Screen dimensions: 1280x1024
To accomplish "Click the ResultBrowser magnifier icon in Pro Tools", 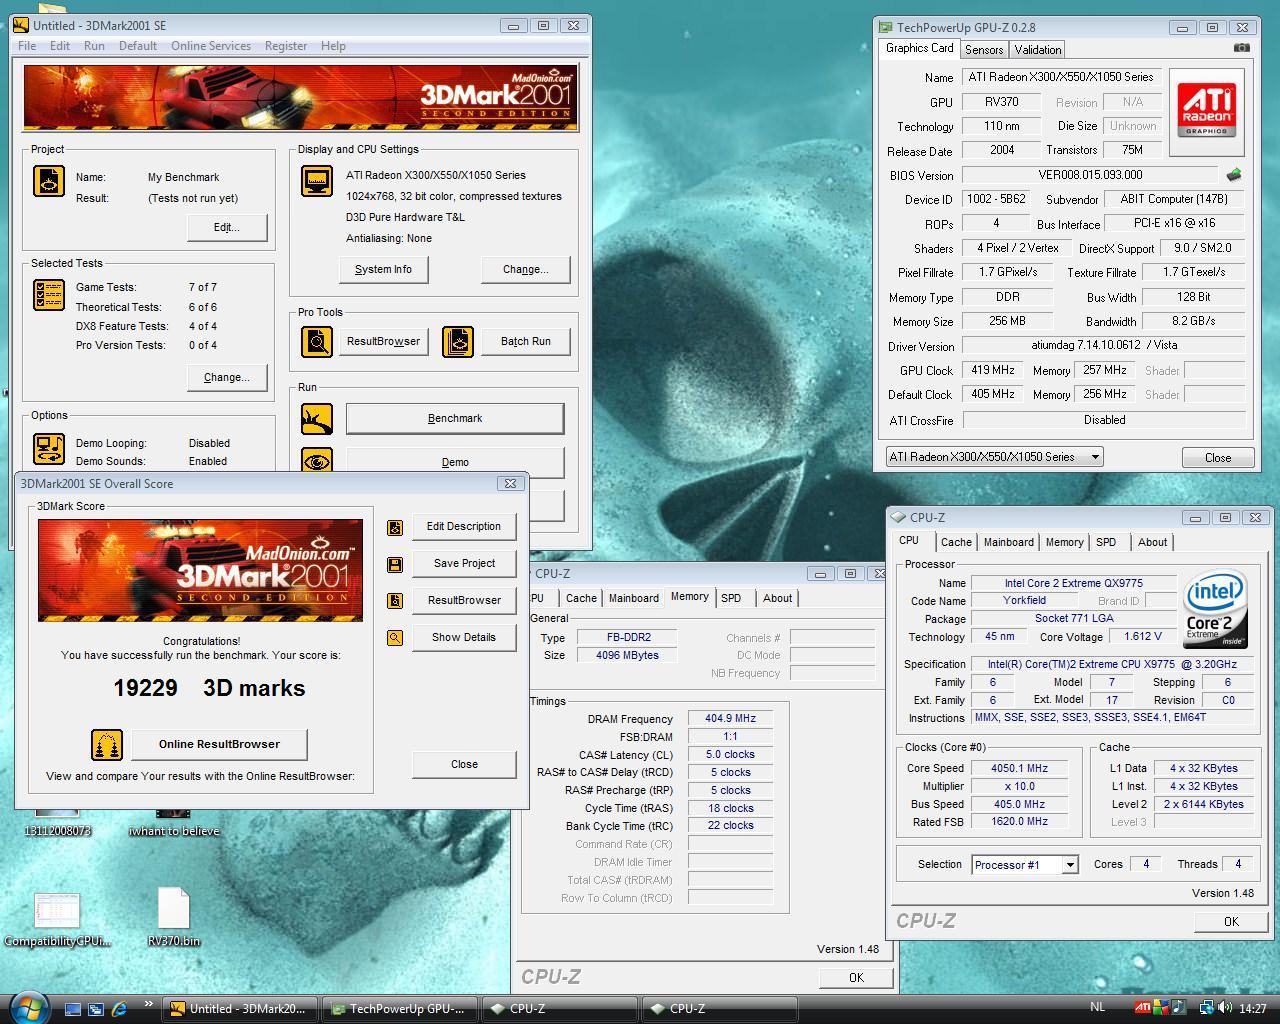I will [317, 342].
